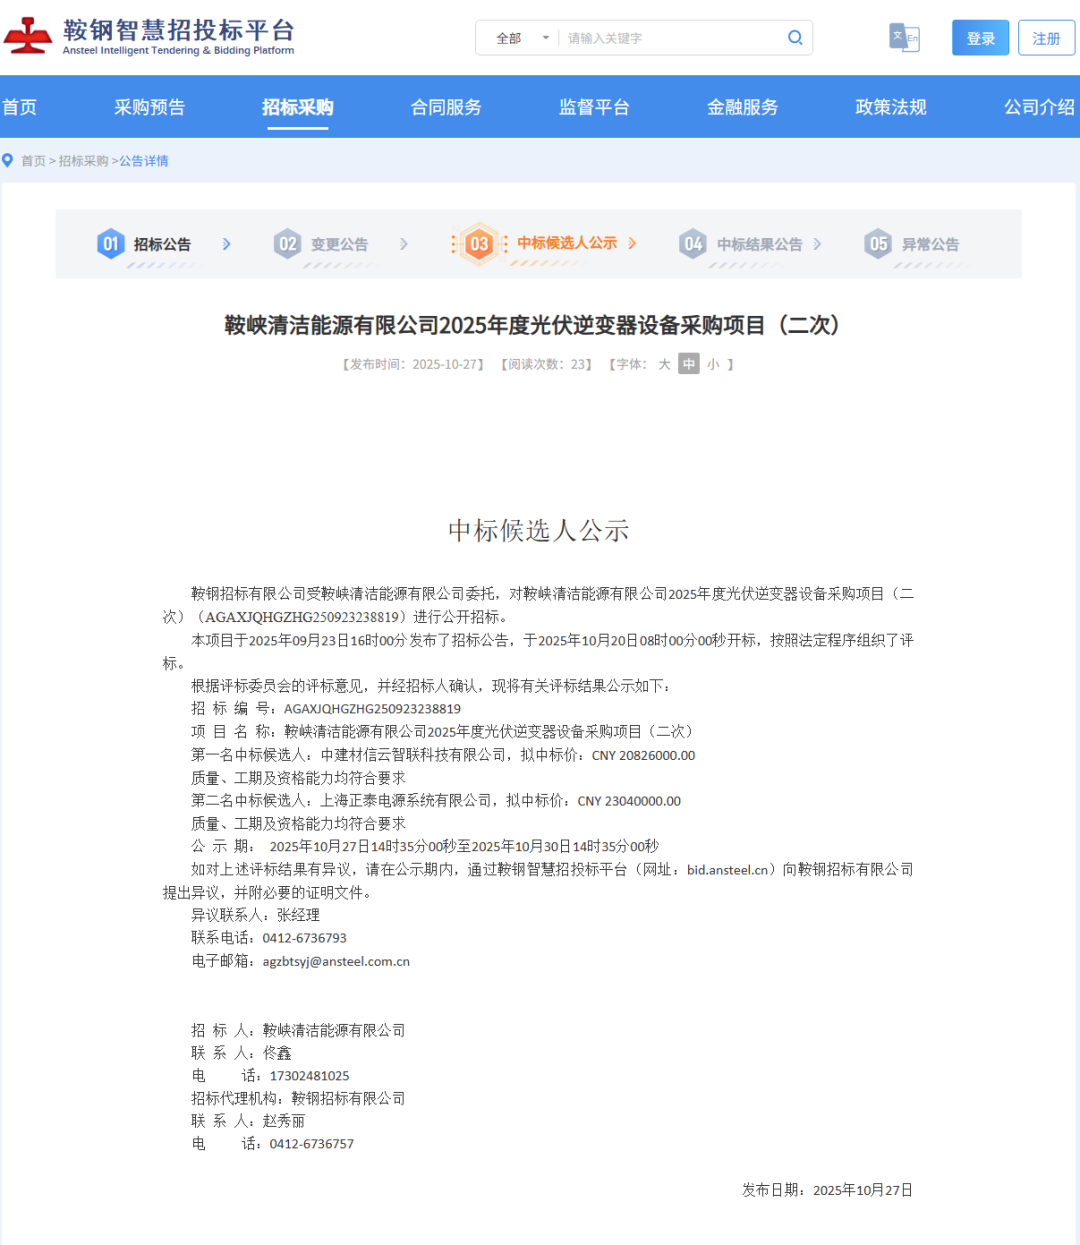Select medium font size (中)
Image resolution: width=1080 pixels, height=1245 pixels.
[x=689, y=365]
